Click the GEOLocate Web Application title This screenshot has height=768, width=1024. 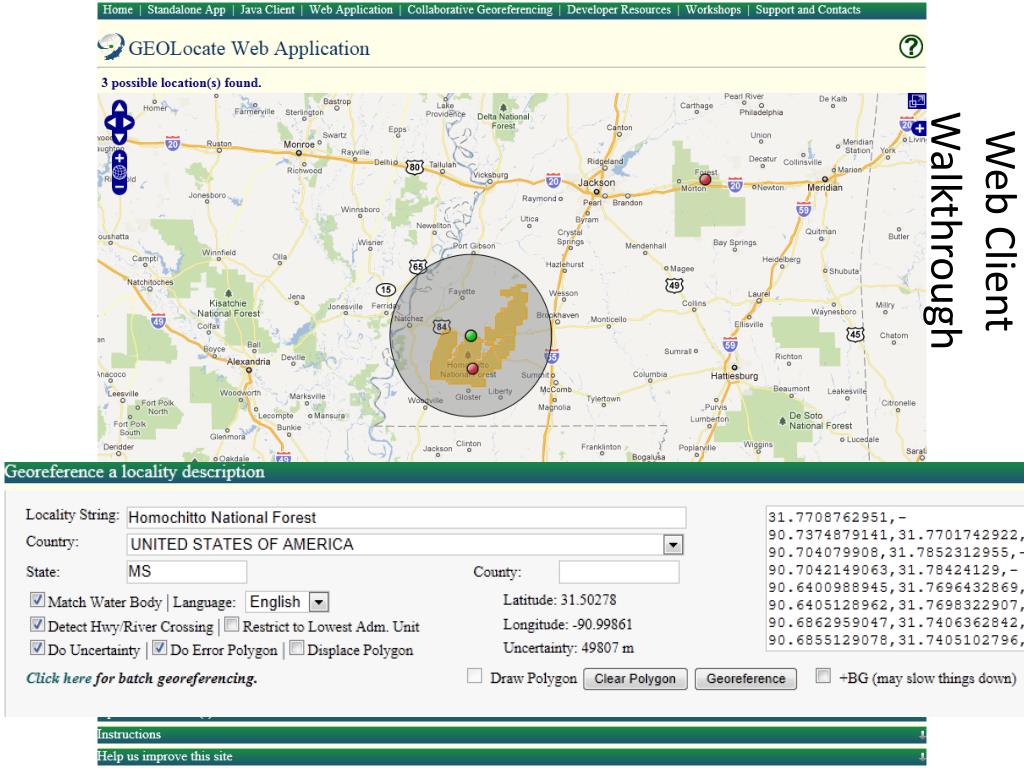pos(249,48)
